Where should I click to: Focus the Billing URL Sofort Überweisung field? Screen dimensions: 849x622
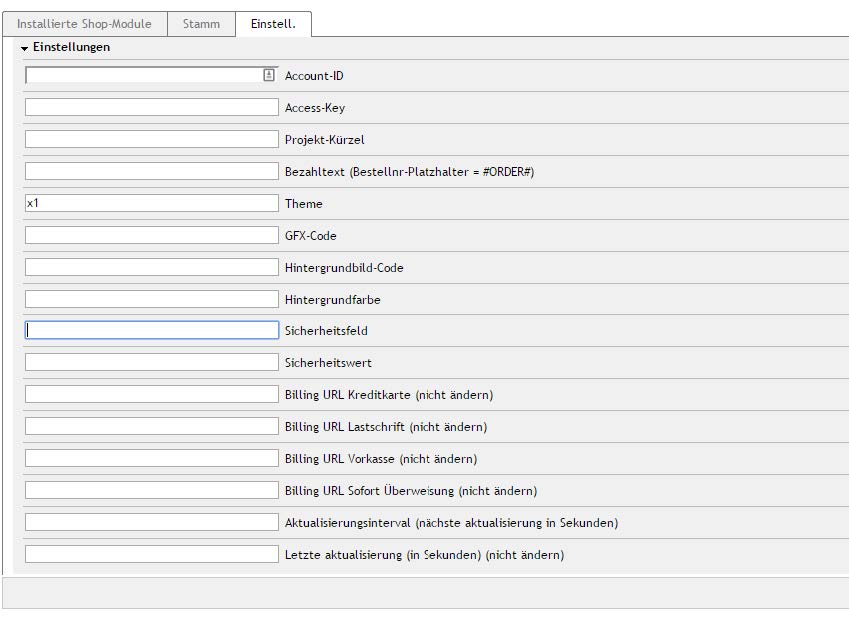point(150,490)
